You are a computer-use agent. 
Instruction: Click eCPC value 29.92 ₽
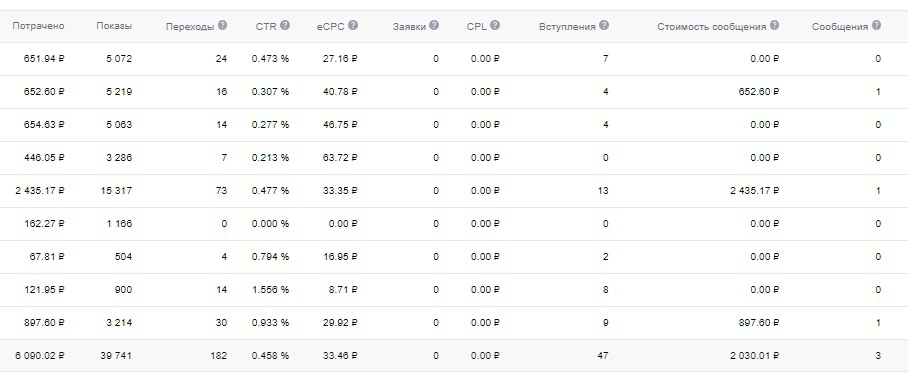coord(340,322)
